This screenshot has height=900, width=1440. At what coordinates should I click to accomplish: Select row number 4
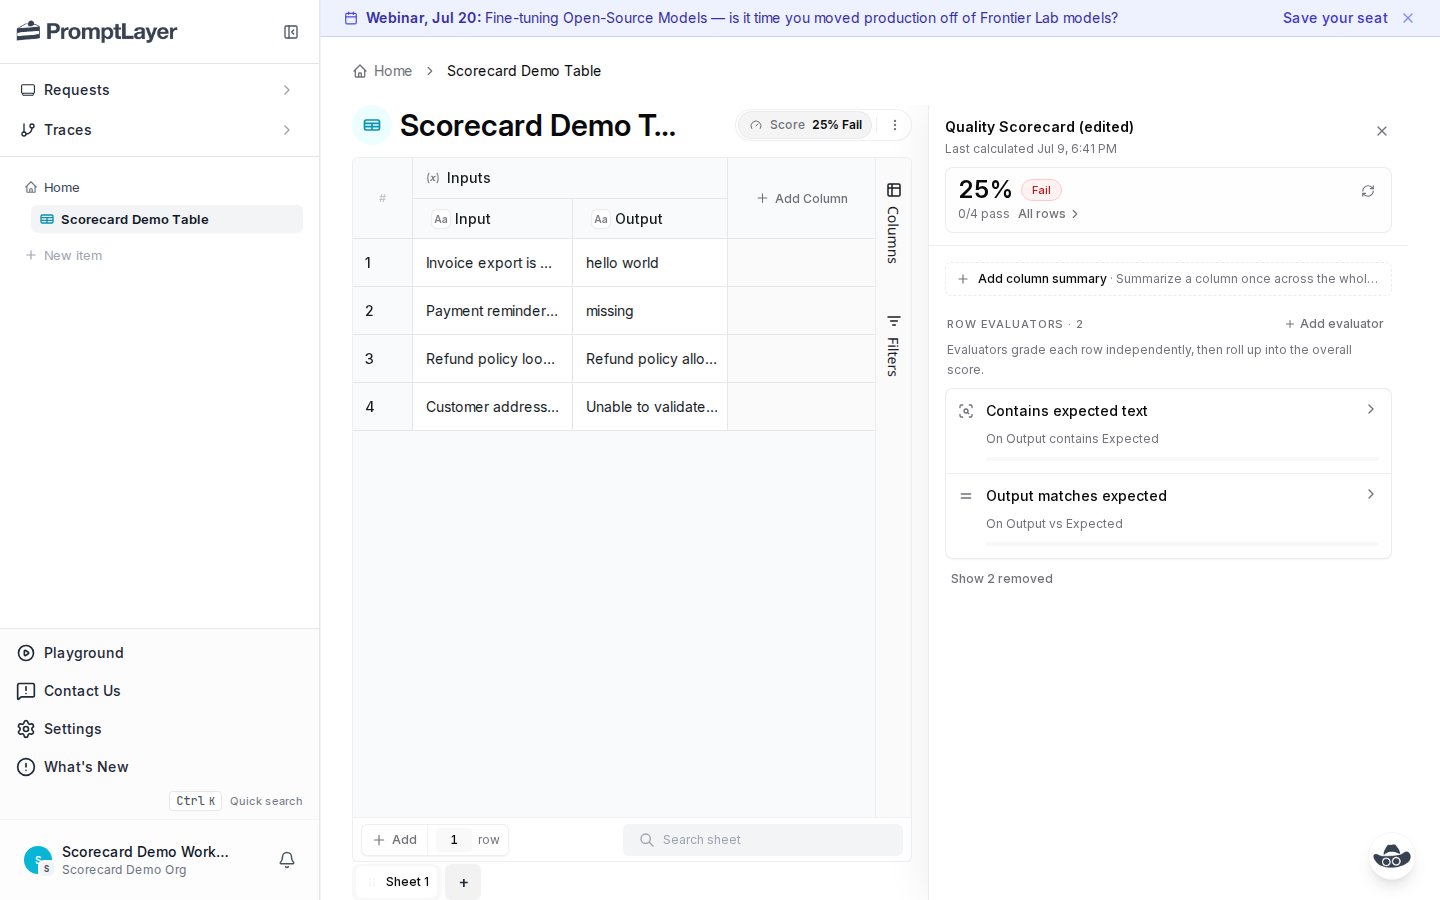382,407
